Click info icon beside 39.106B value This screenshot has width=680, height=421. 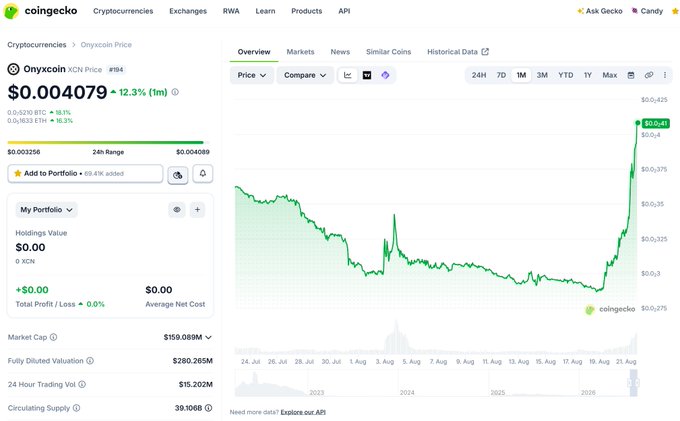pyautogui.click(x=209, y=408)
